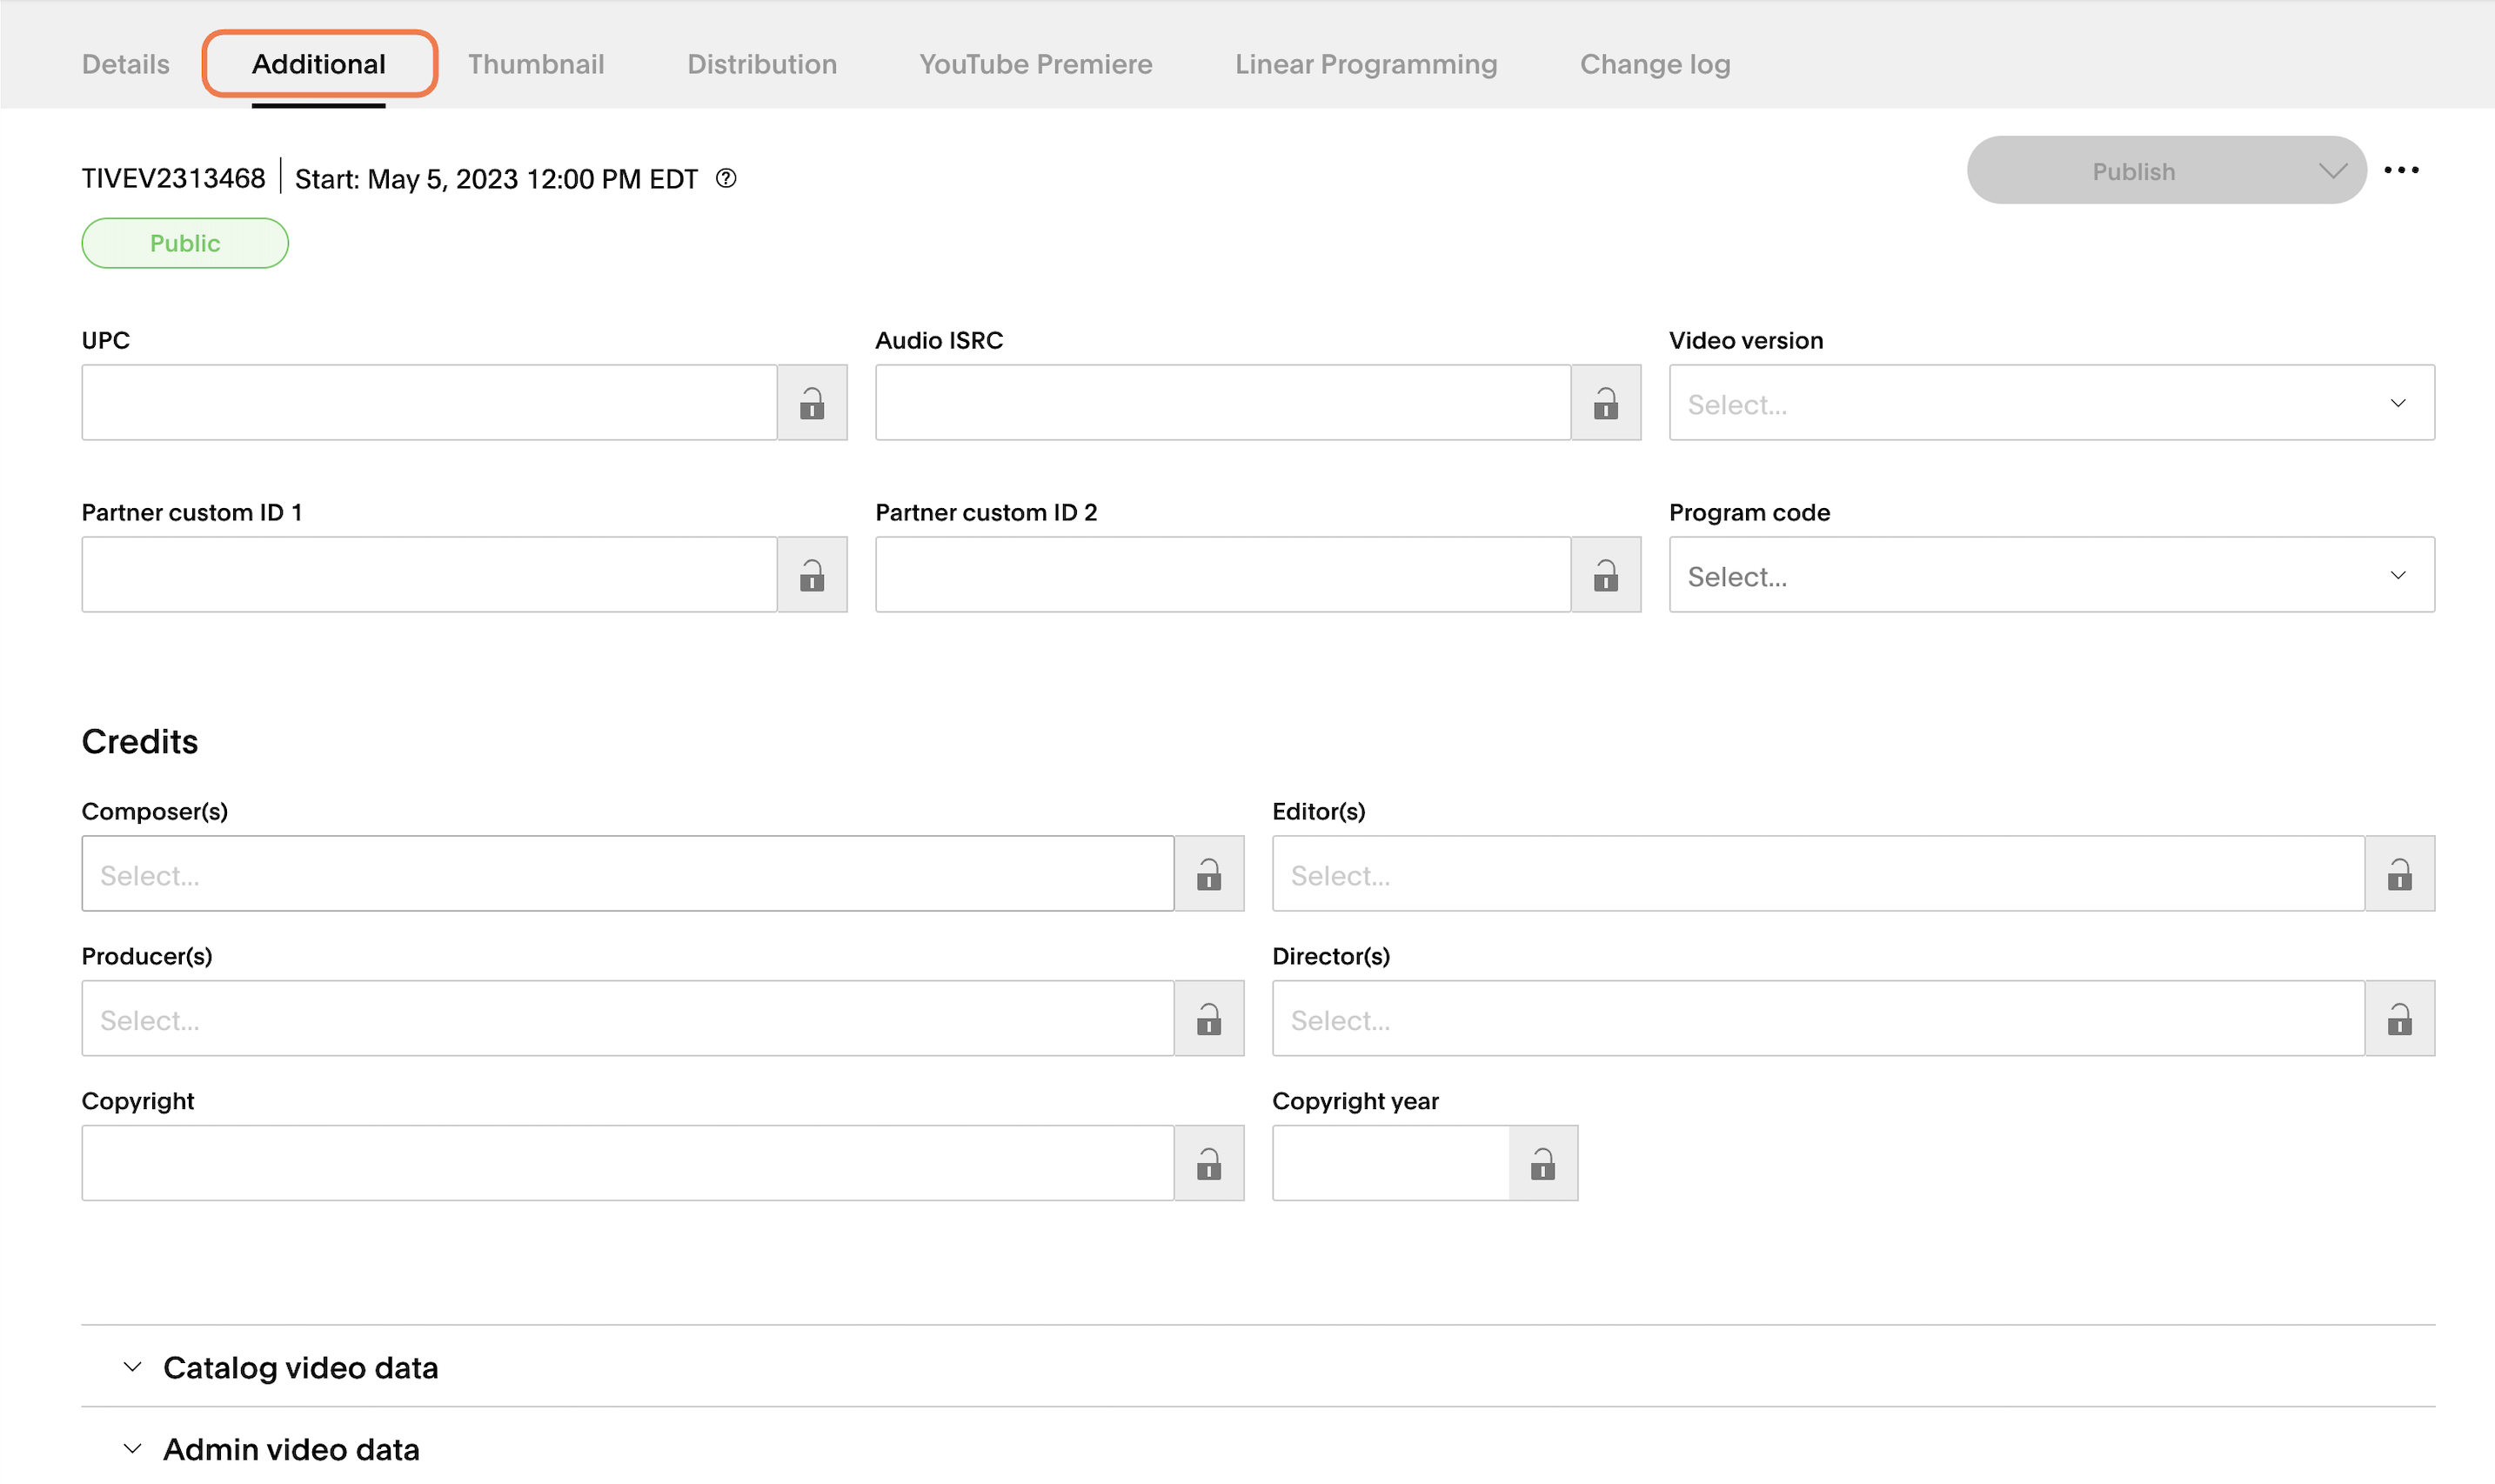Click the start date May 5, 2023 text
Screen dimensions: 2495x1484
point(496,179)
